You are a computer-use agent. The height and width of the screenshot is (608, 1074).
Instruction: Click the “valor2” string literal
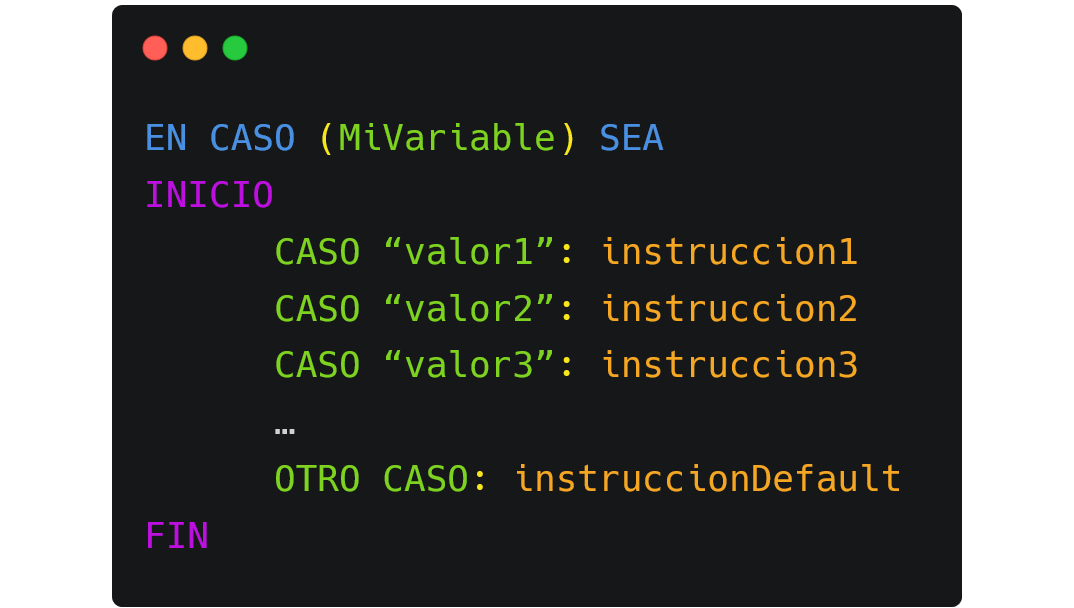(469, 309)
